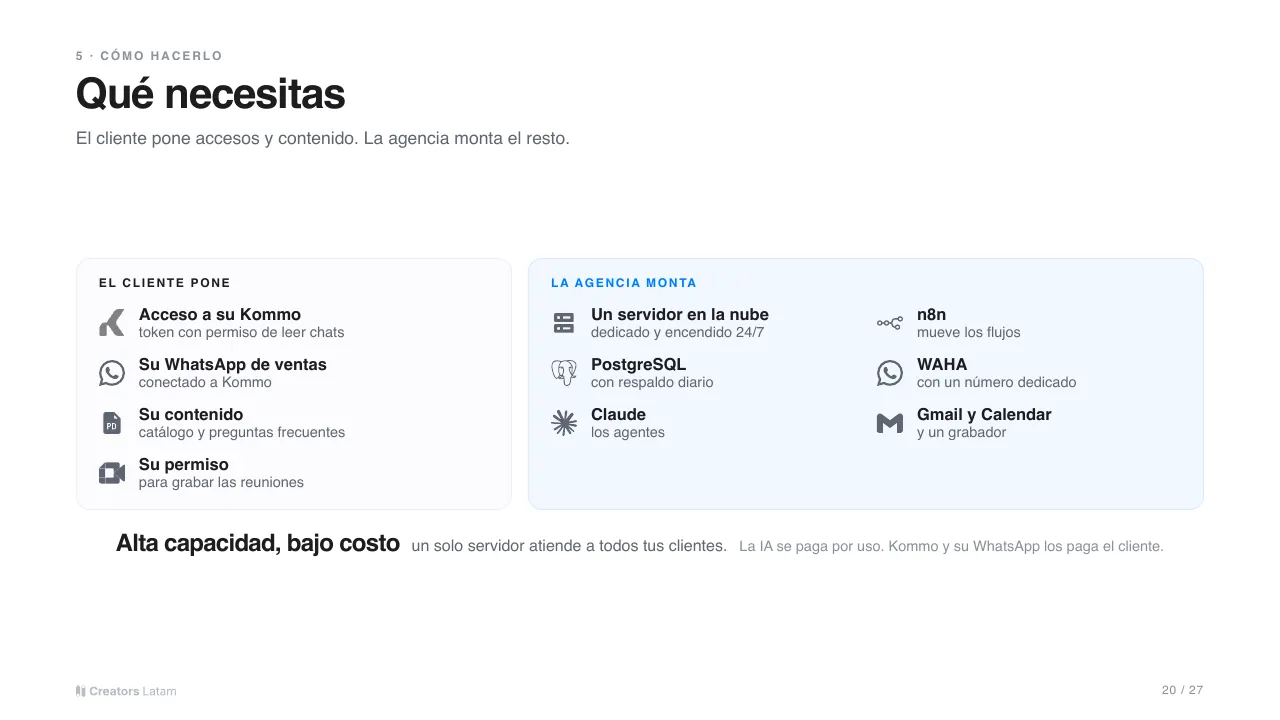Click 'para grabar las reuniones' text
Image resolution: width=1280 pixels, height=720 pixels.
coord(221,482)
